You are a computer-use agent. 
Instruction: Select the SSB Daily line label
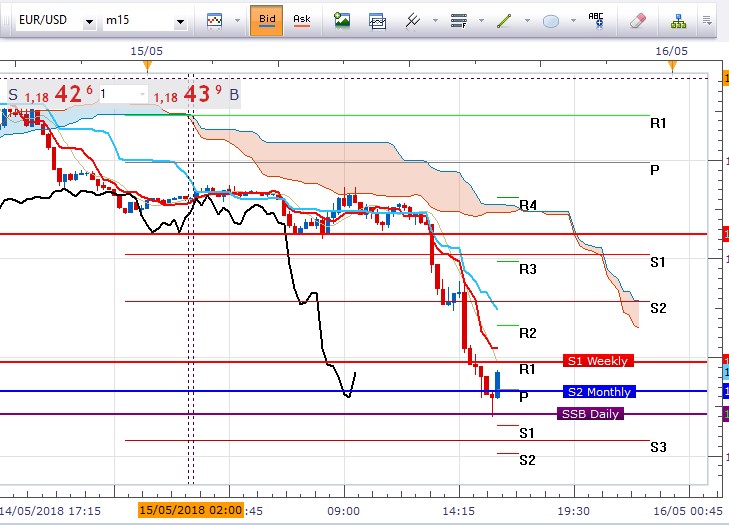(590, 414)
